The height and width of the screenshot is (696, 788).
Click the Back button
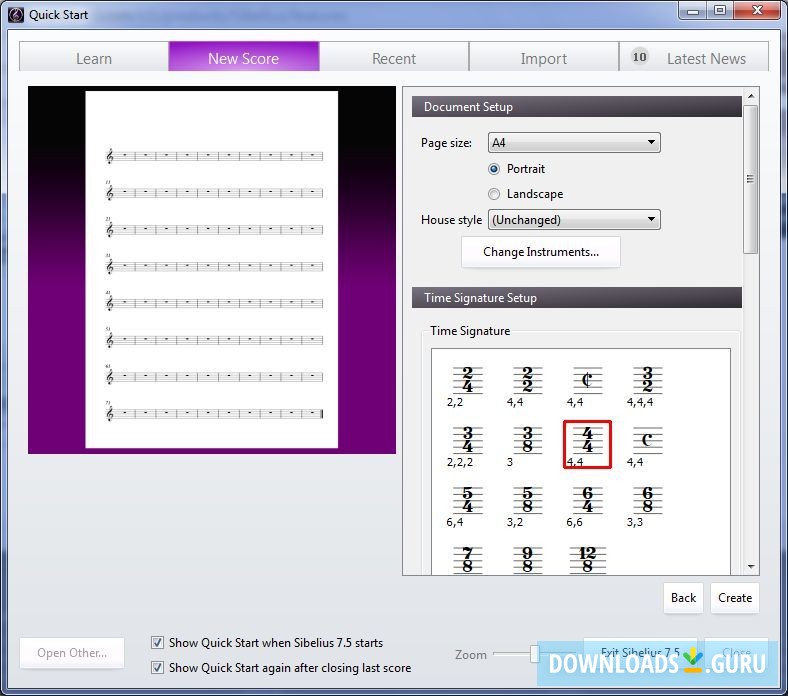pyautogui.click(x=683, y=598)
